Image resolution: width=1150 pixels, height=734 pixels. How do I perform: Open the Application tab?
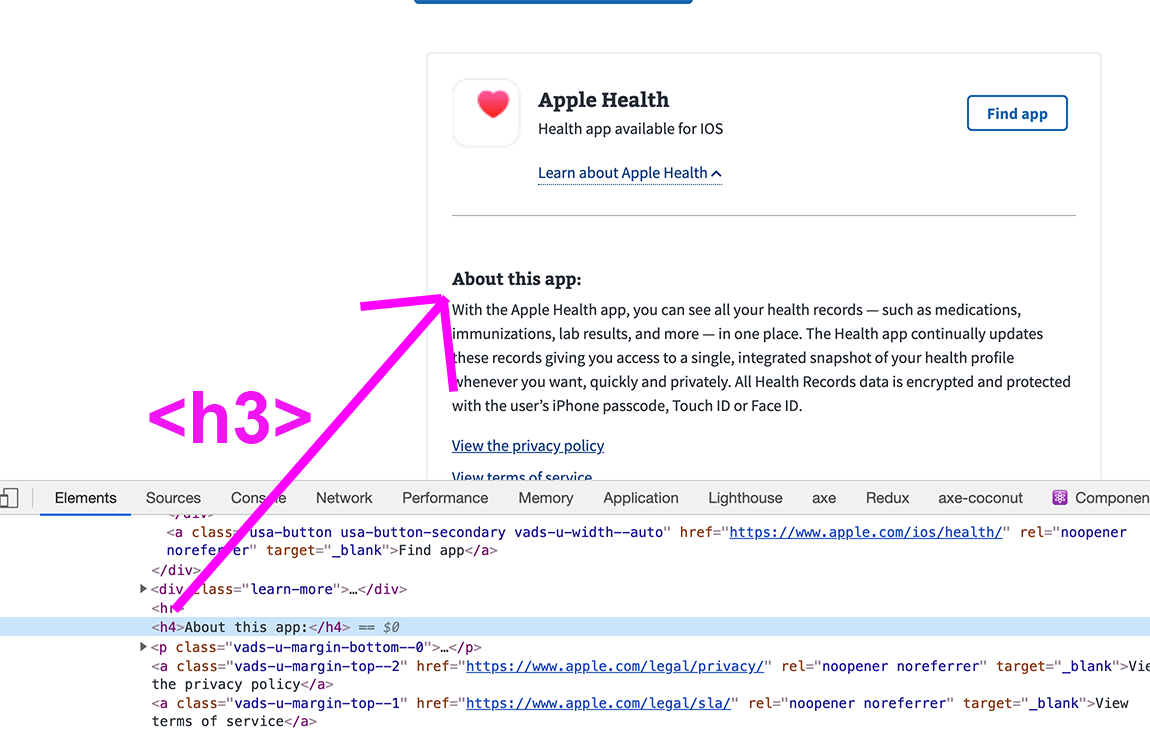(x=641, y=498)
